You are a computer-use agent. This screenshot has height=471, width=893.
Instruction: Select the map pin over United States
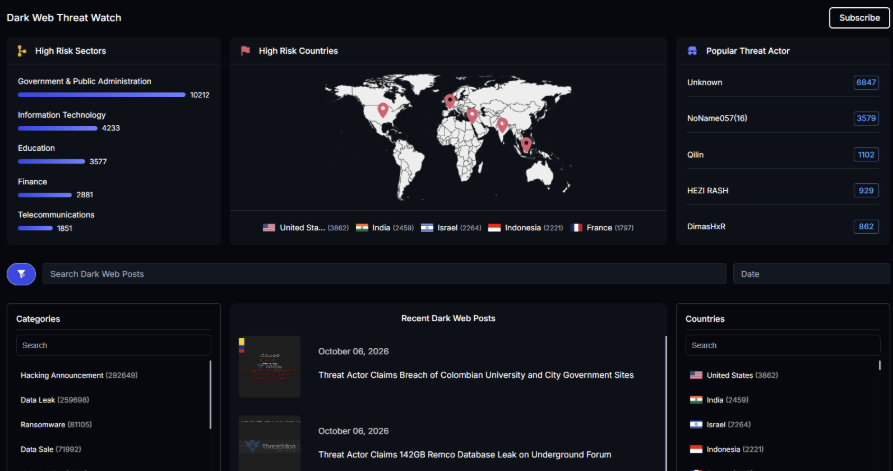[383, 110]
